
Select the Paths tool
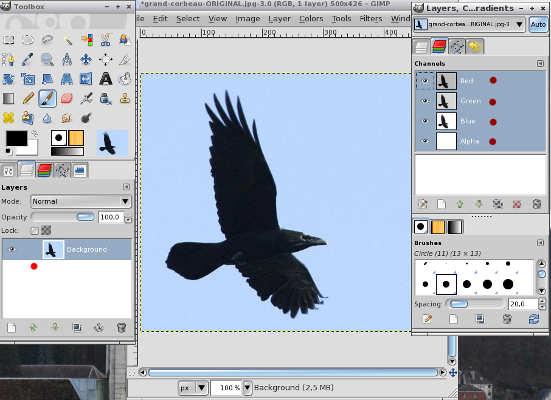point(8,59)
